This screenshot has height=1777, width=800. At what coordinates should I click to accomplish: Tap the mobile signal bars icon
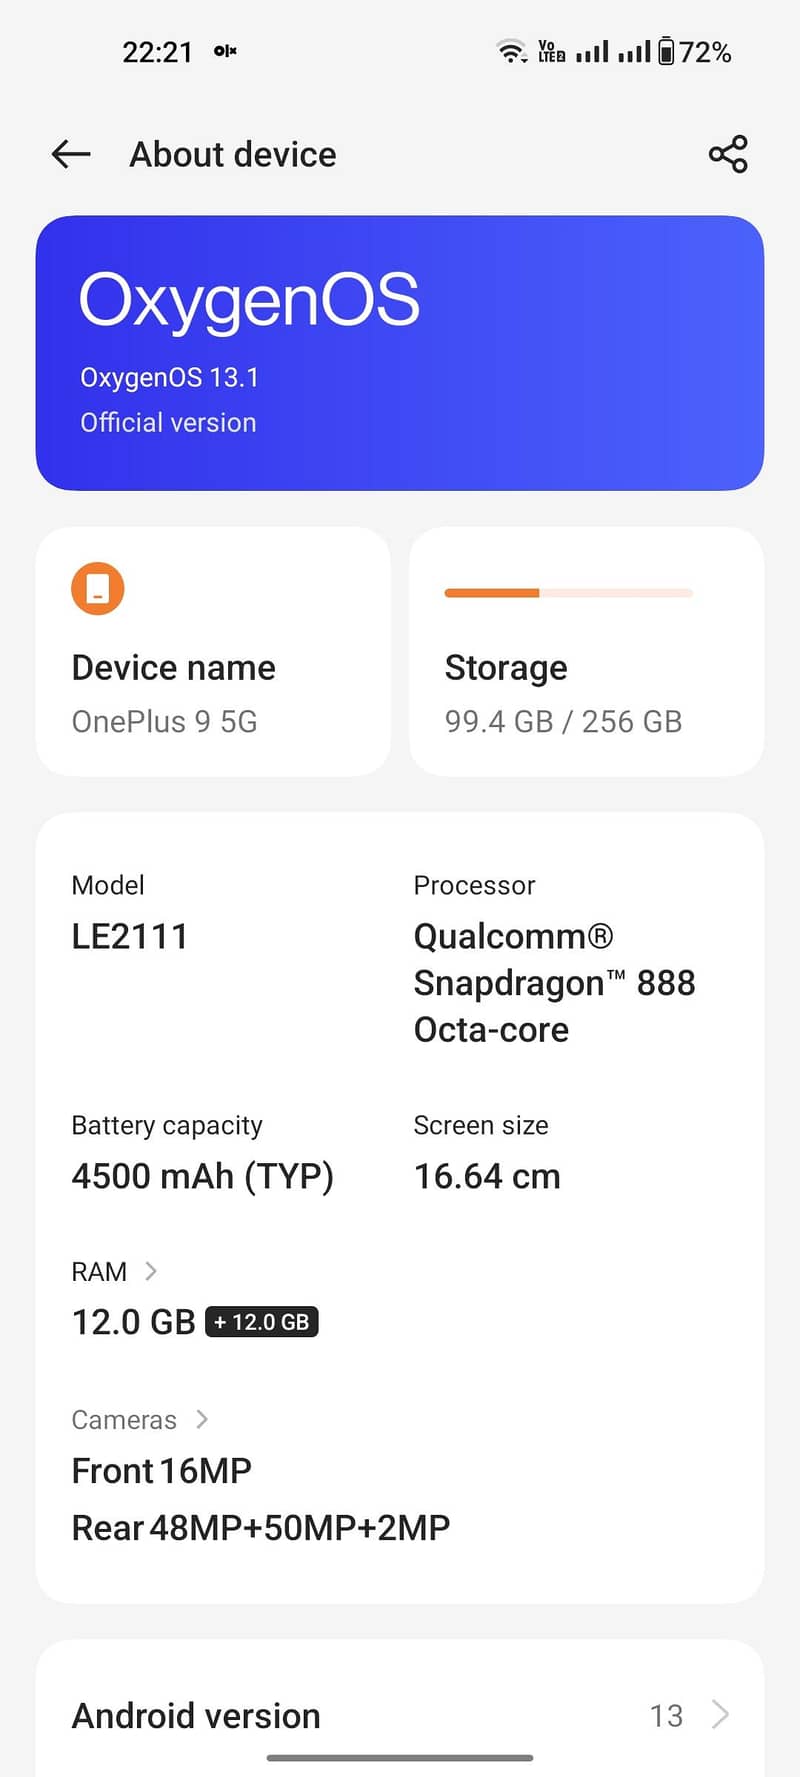592,51
